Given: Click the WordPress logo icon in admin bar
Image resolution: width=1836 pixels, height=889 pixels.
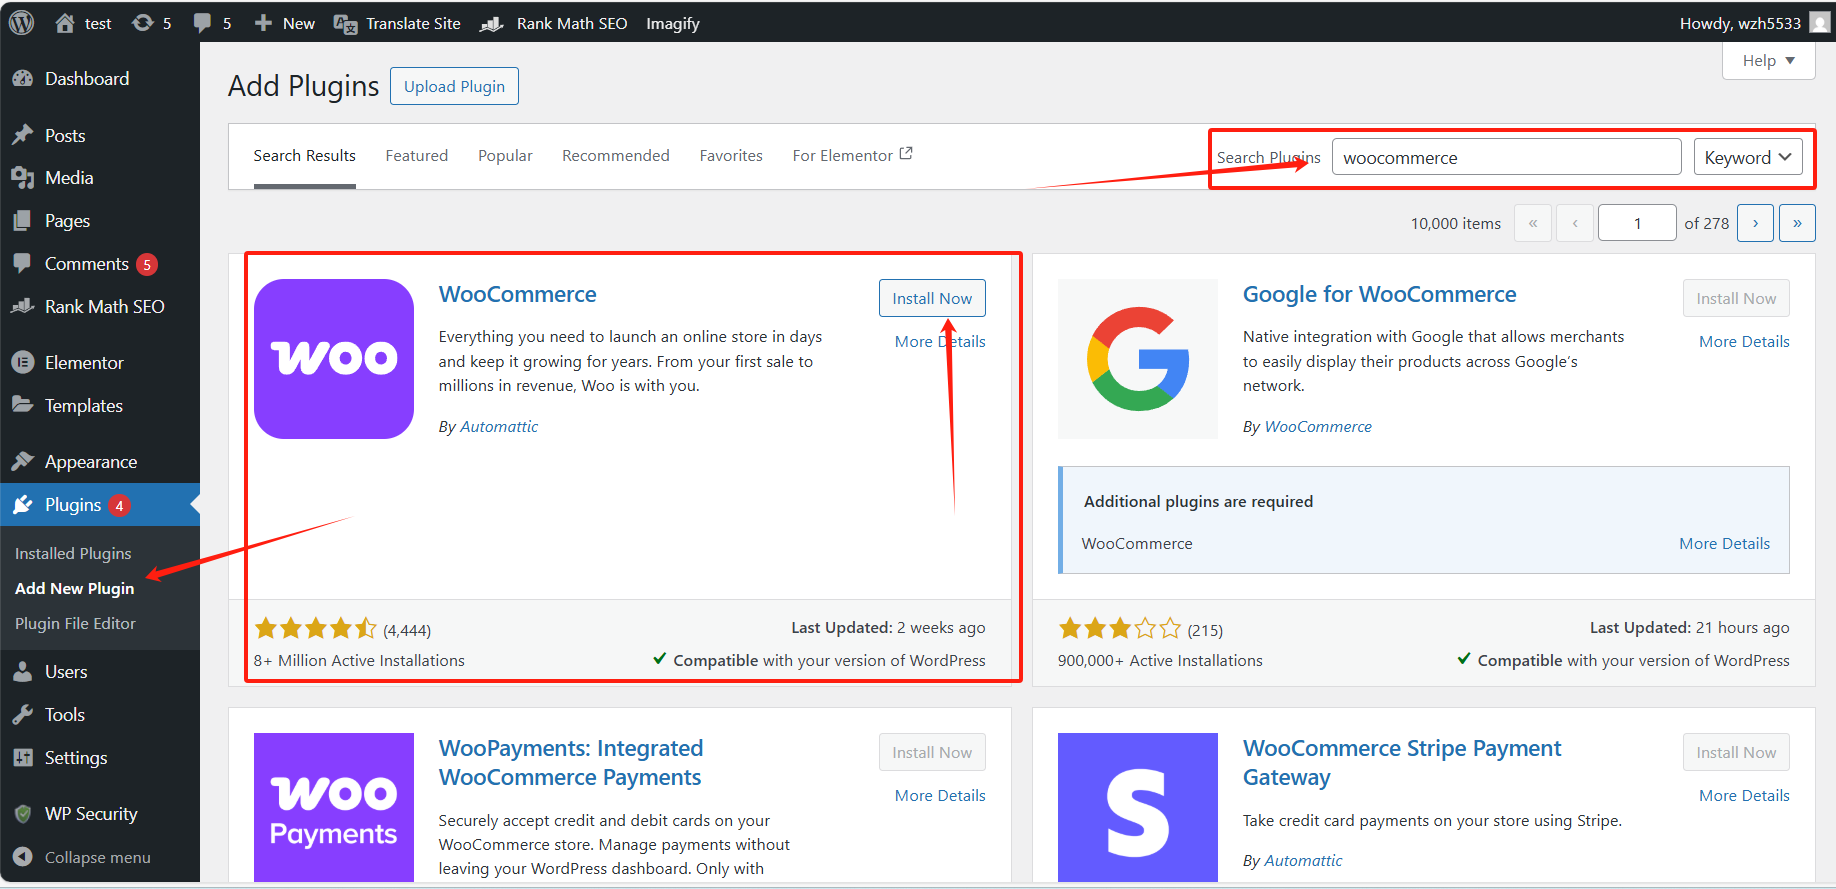Looking at the screenshot, I should click(21, 22).
